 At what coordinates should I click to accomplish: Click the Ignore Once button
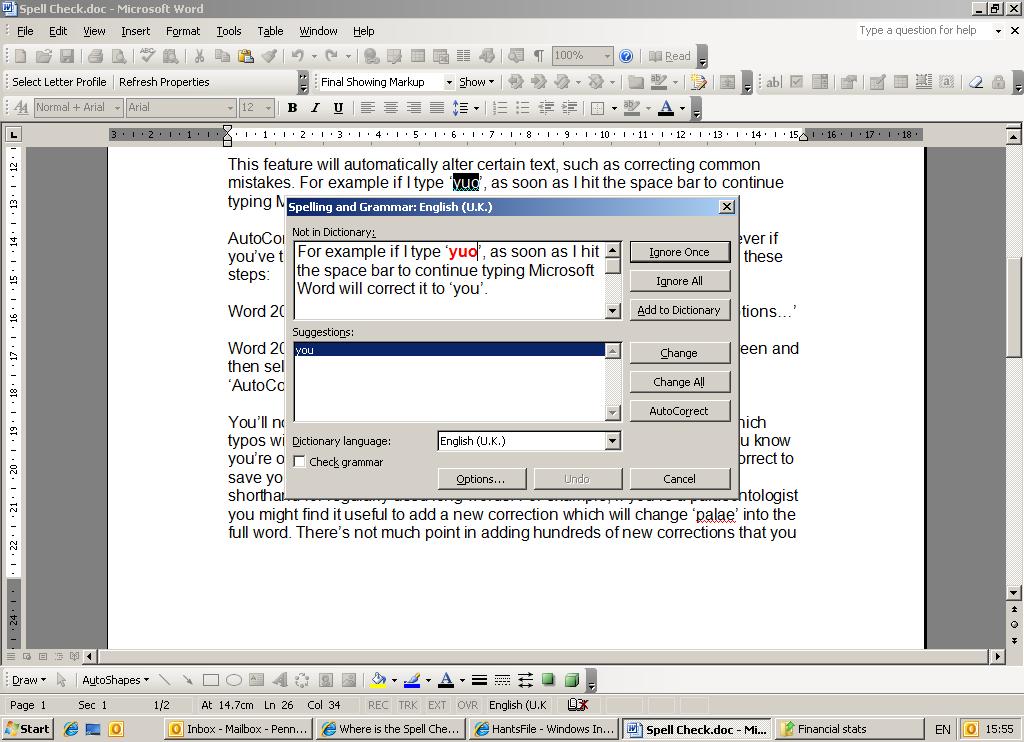(x=679, y=252)
